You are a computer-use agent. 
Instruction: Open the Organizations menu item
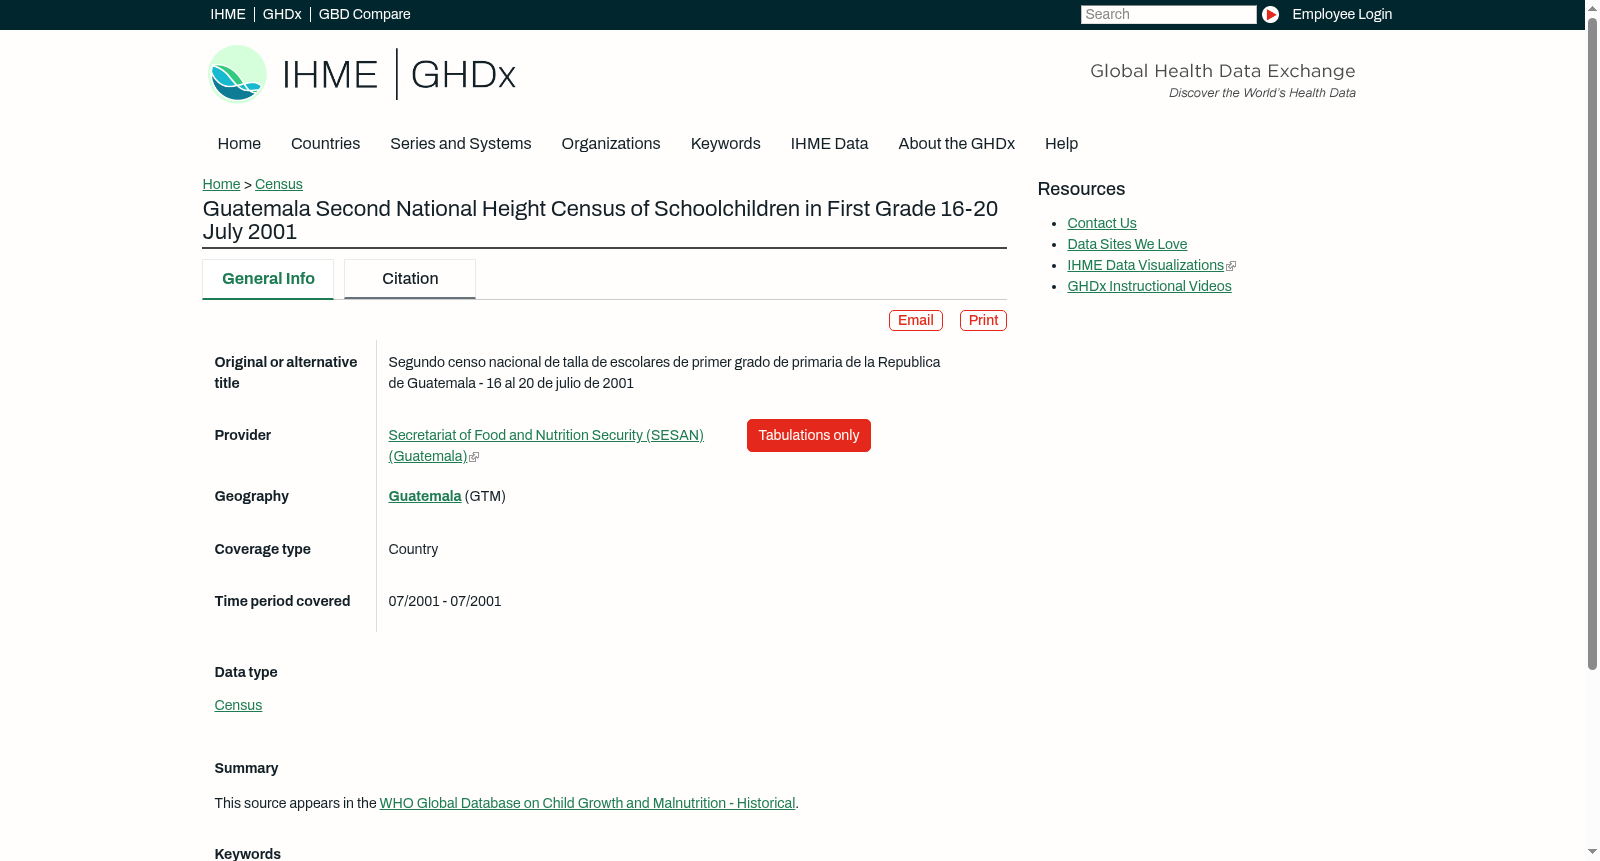pos(611,144)
